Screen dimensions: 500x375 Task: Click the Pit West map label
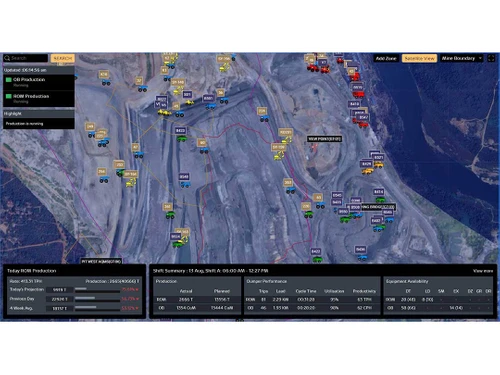click(101, 261)
